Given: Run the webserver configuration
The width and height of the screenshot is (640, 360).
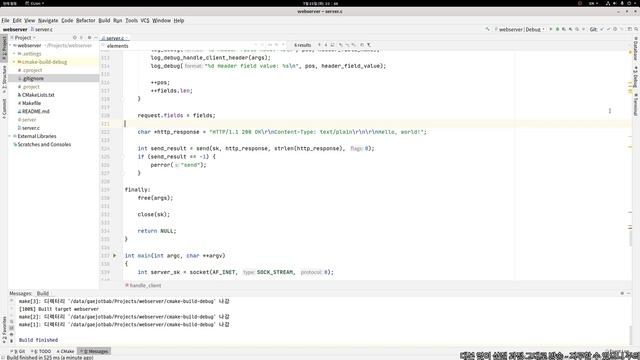Looking at the screenshot, I should [x=551, y=29].
